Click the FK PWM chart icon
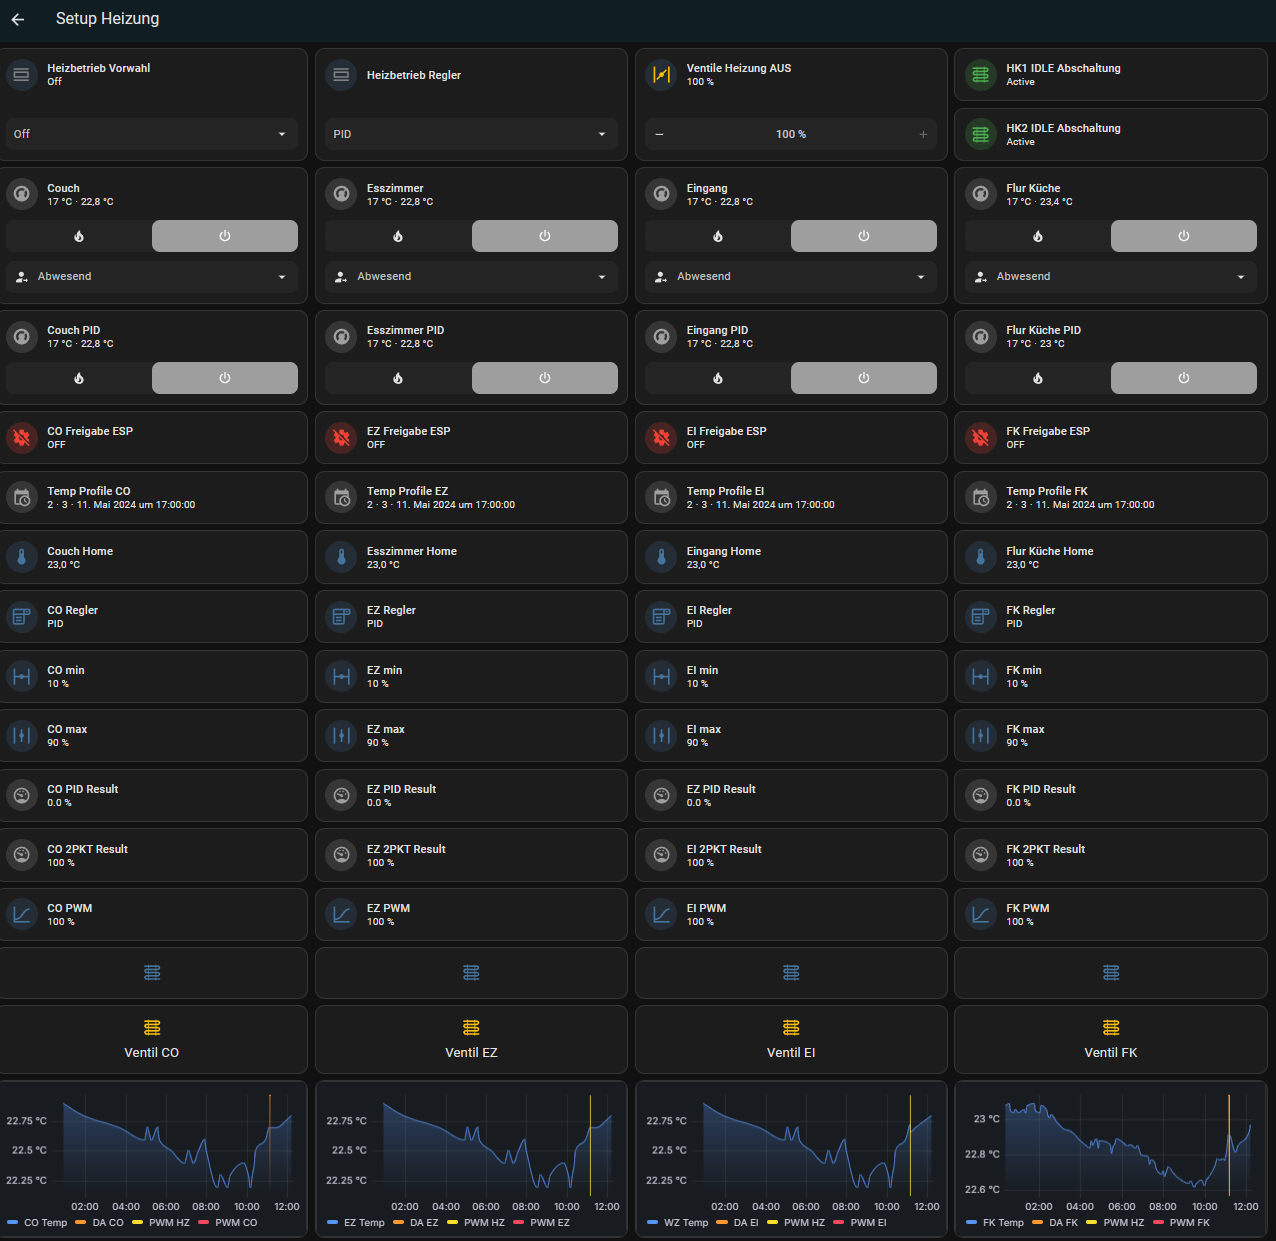This screenshot has height=1241, width=1276. pos(981,914)
